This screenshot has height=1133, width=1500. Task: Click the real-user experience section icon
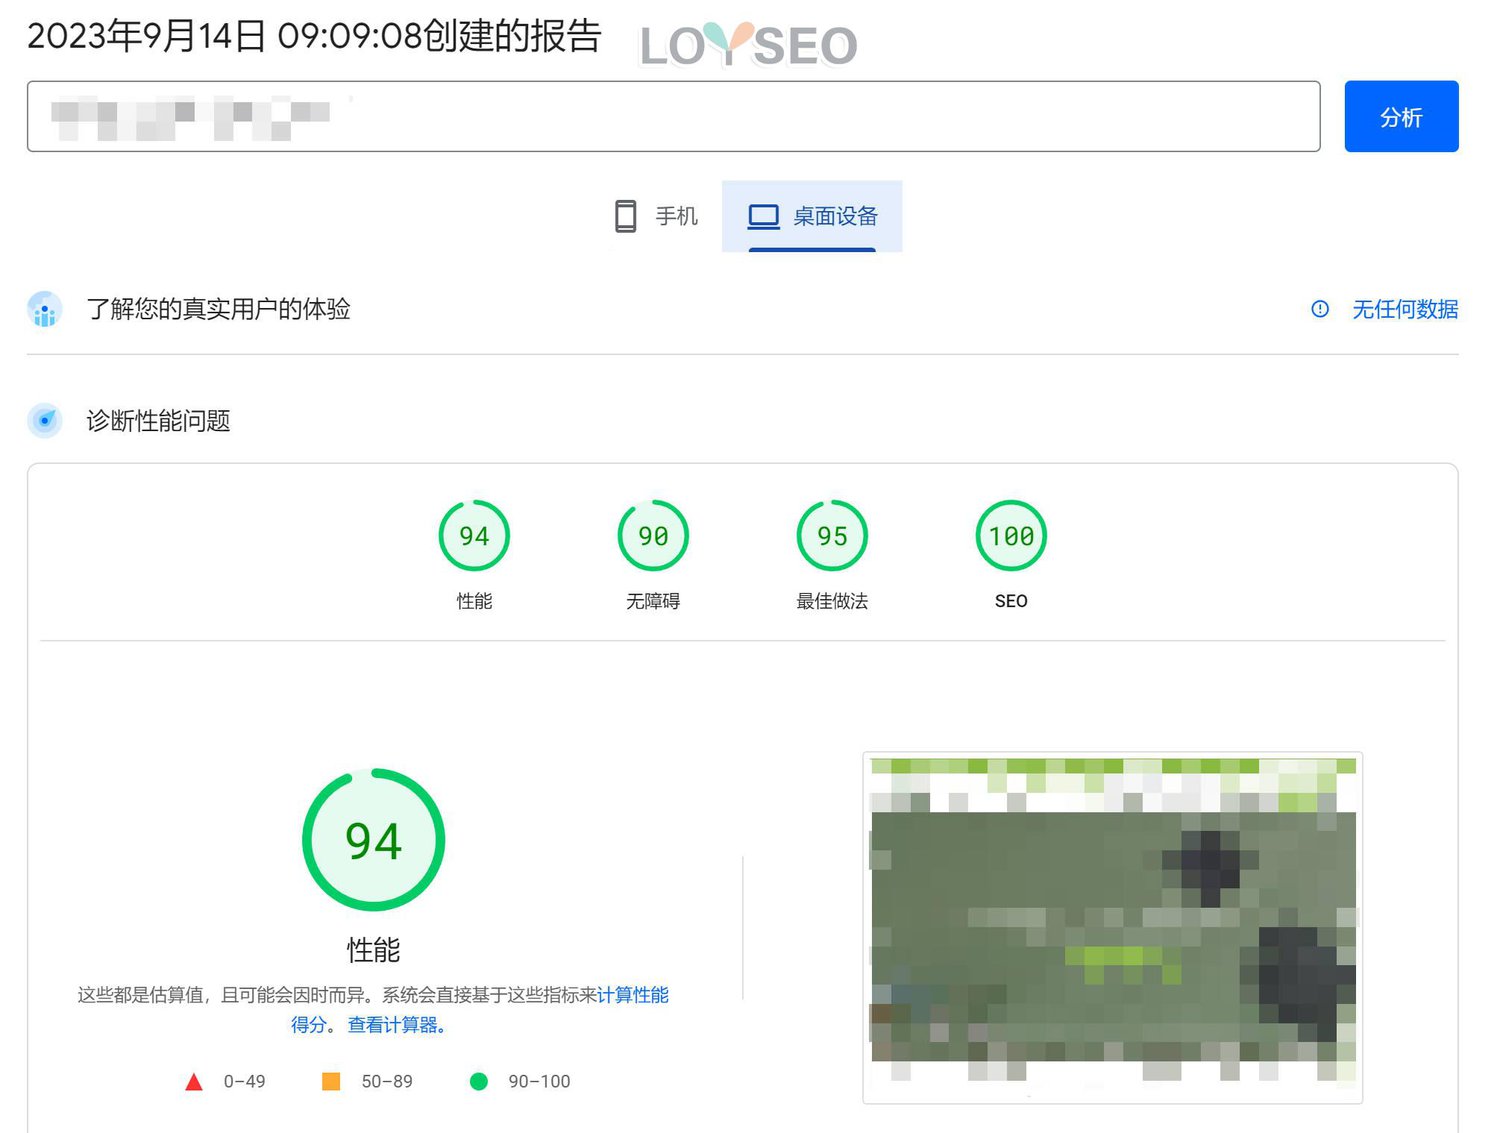(45, 309)
